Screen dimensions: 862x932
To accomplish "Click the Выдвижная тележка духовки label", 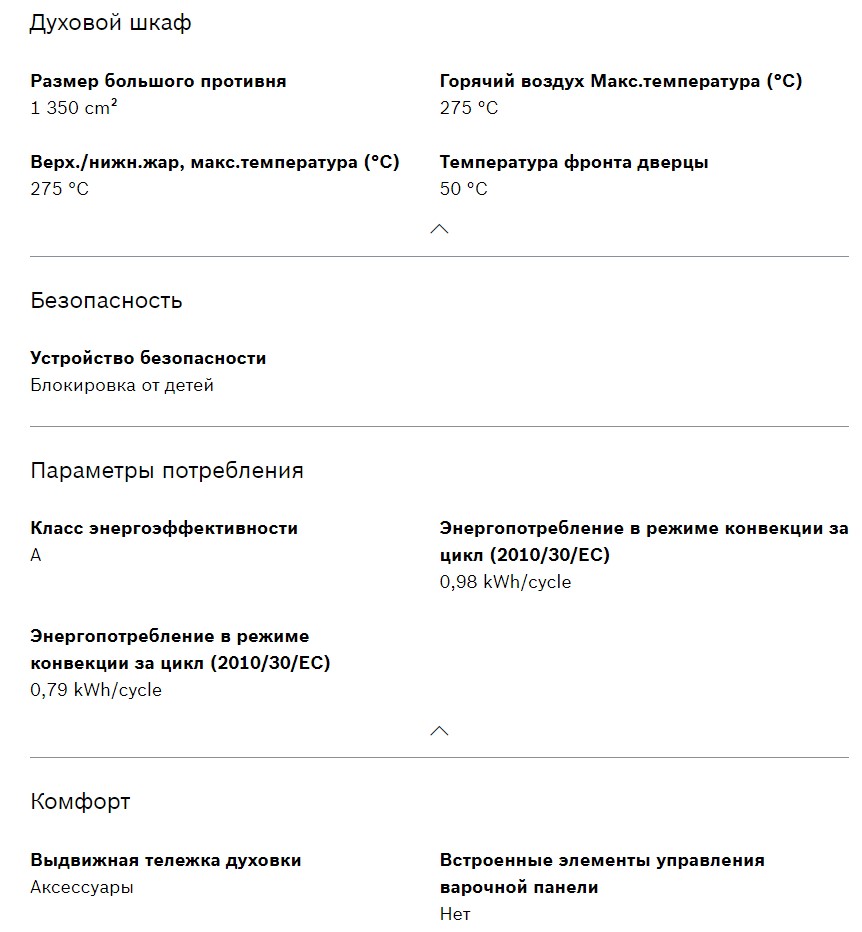I will [x=166, y=860].
